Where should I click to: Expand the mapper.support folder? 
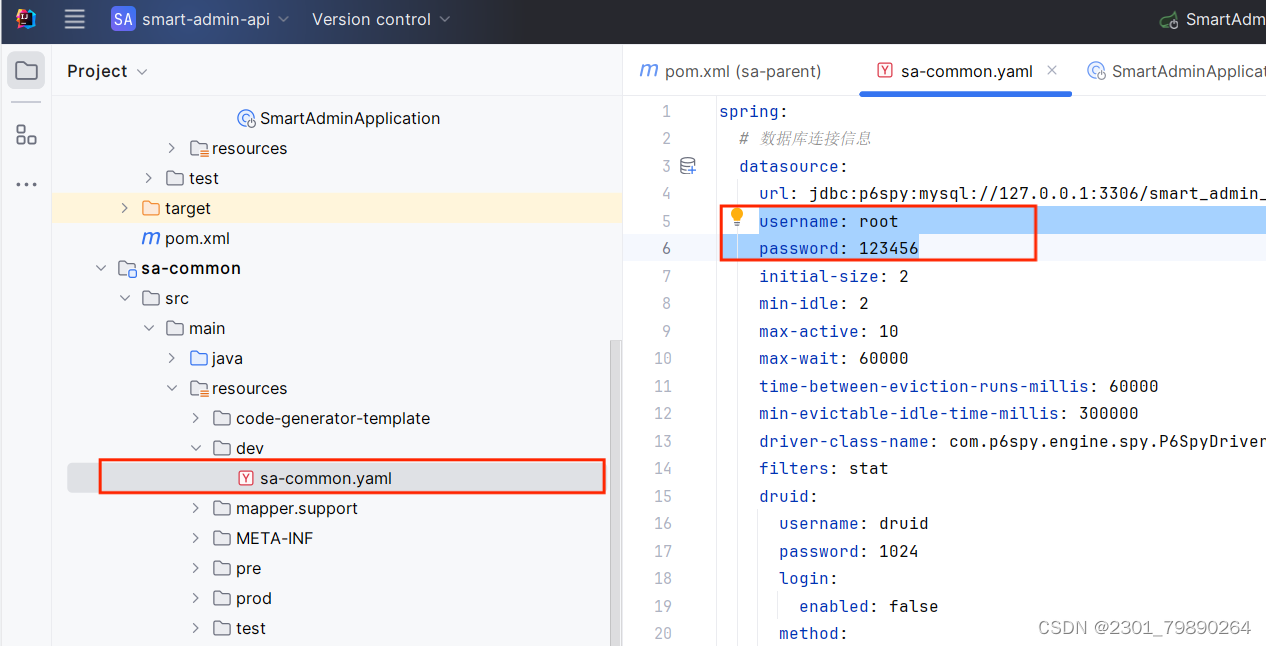[196, 508]
